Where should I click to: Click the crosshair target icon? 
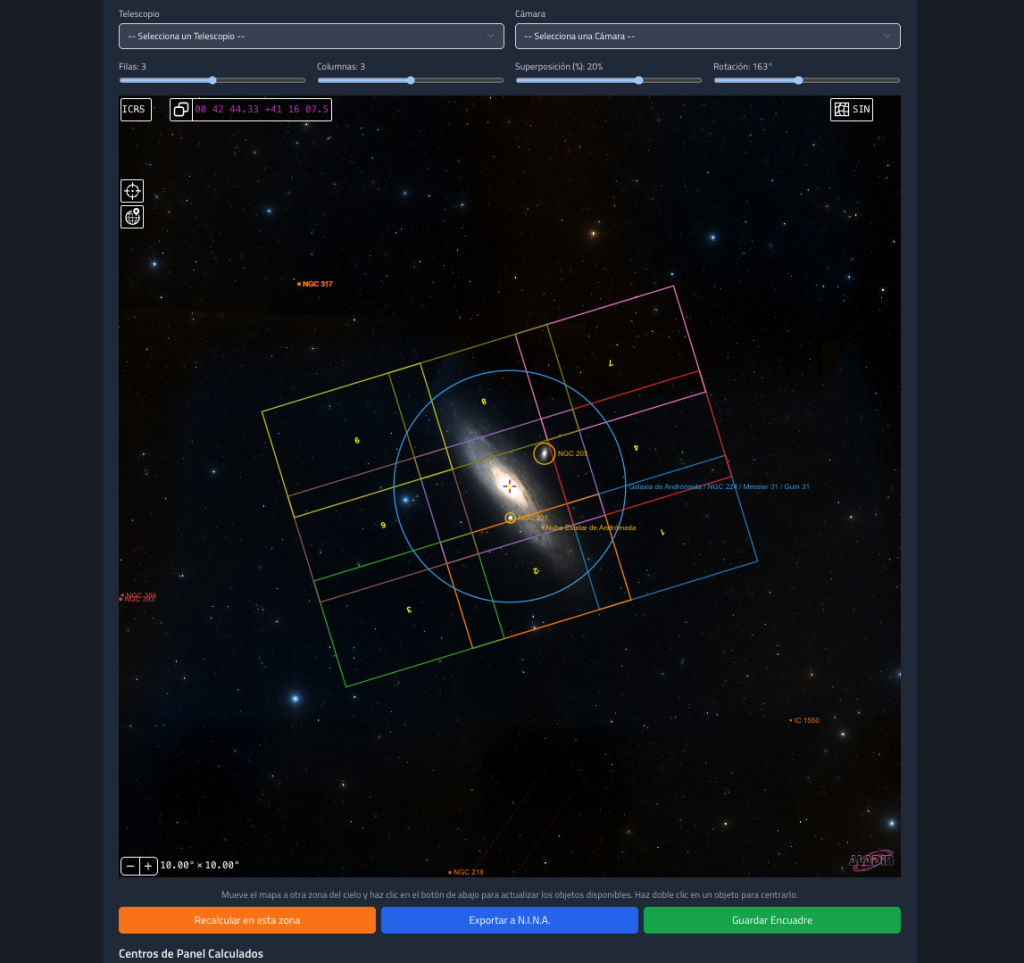133,191
